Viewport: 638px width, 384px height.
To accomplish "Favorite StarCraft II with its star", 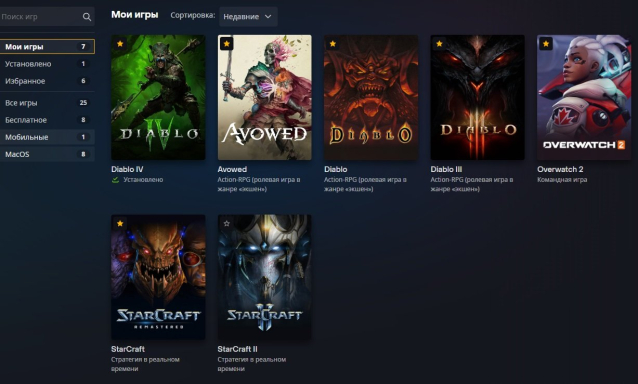I will 227,223.
